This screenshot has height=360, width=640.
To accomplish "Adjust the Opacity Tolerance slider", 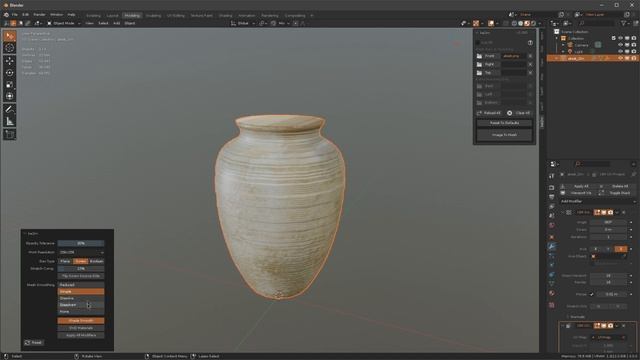I will pos(81,243).
